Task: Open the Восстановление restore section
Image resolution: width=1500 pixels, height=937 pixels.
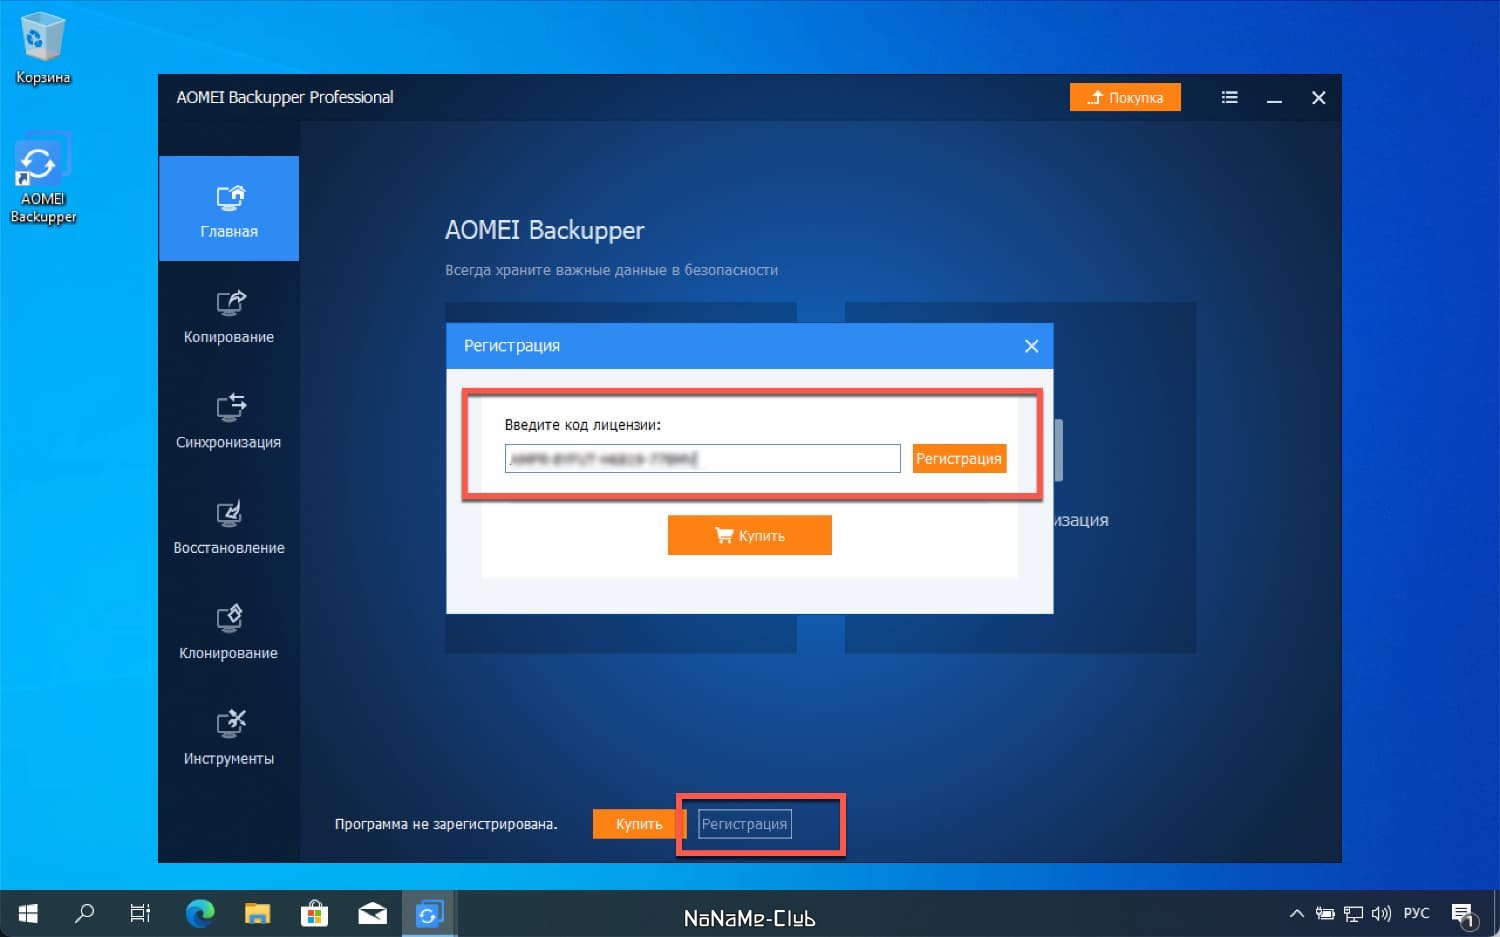Action: [x=229, y=526]
